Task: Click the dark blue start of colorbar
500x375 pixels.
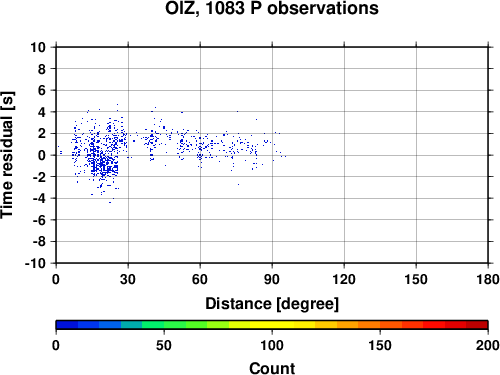Action: (x=67, y=325)
